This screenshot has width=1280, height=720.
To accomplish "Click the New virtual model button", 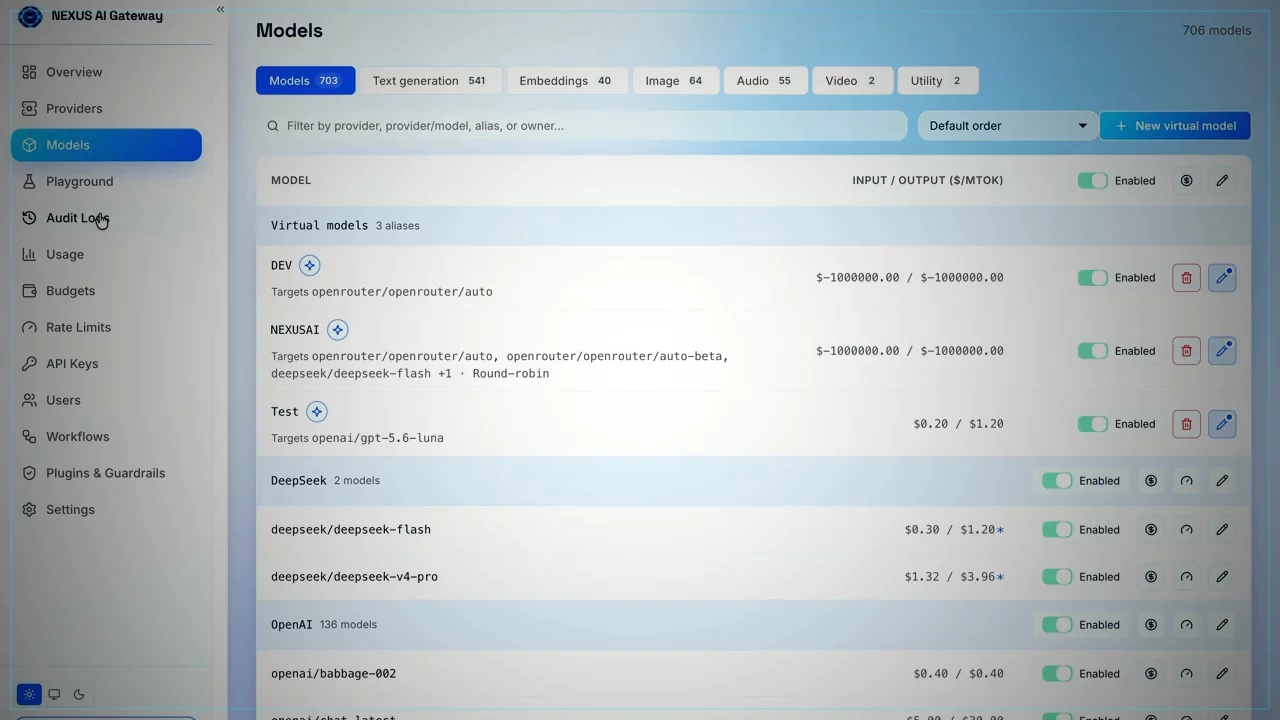I will pos(1175,126).
